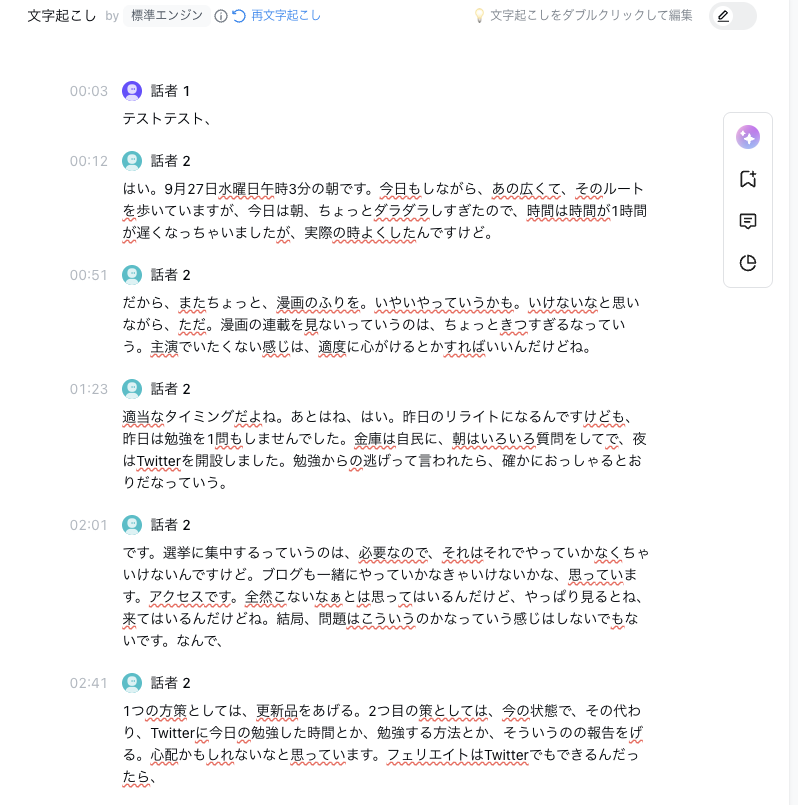Viewport: 798px width, 805px height.
Task: Open the comments panel icon
Action: (747, 221)
